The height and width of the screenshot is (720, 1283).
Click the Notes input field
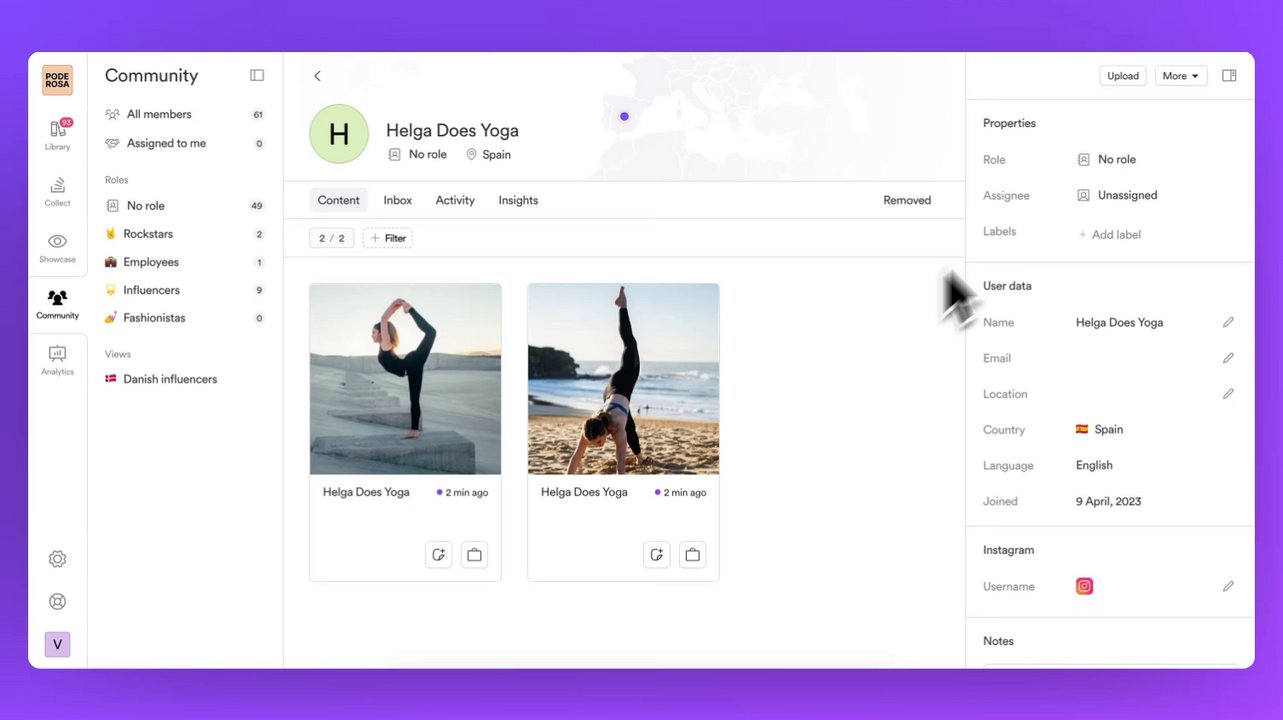1110,665
